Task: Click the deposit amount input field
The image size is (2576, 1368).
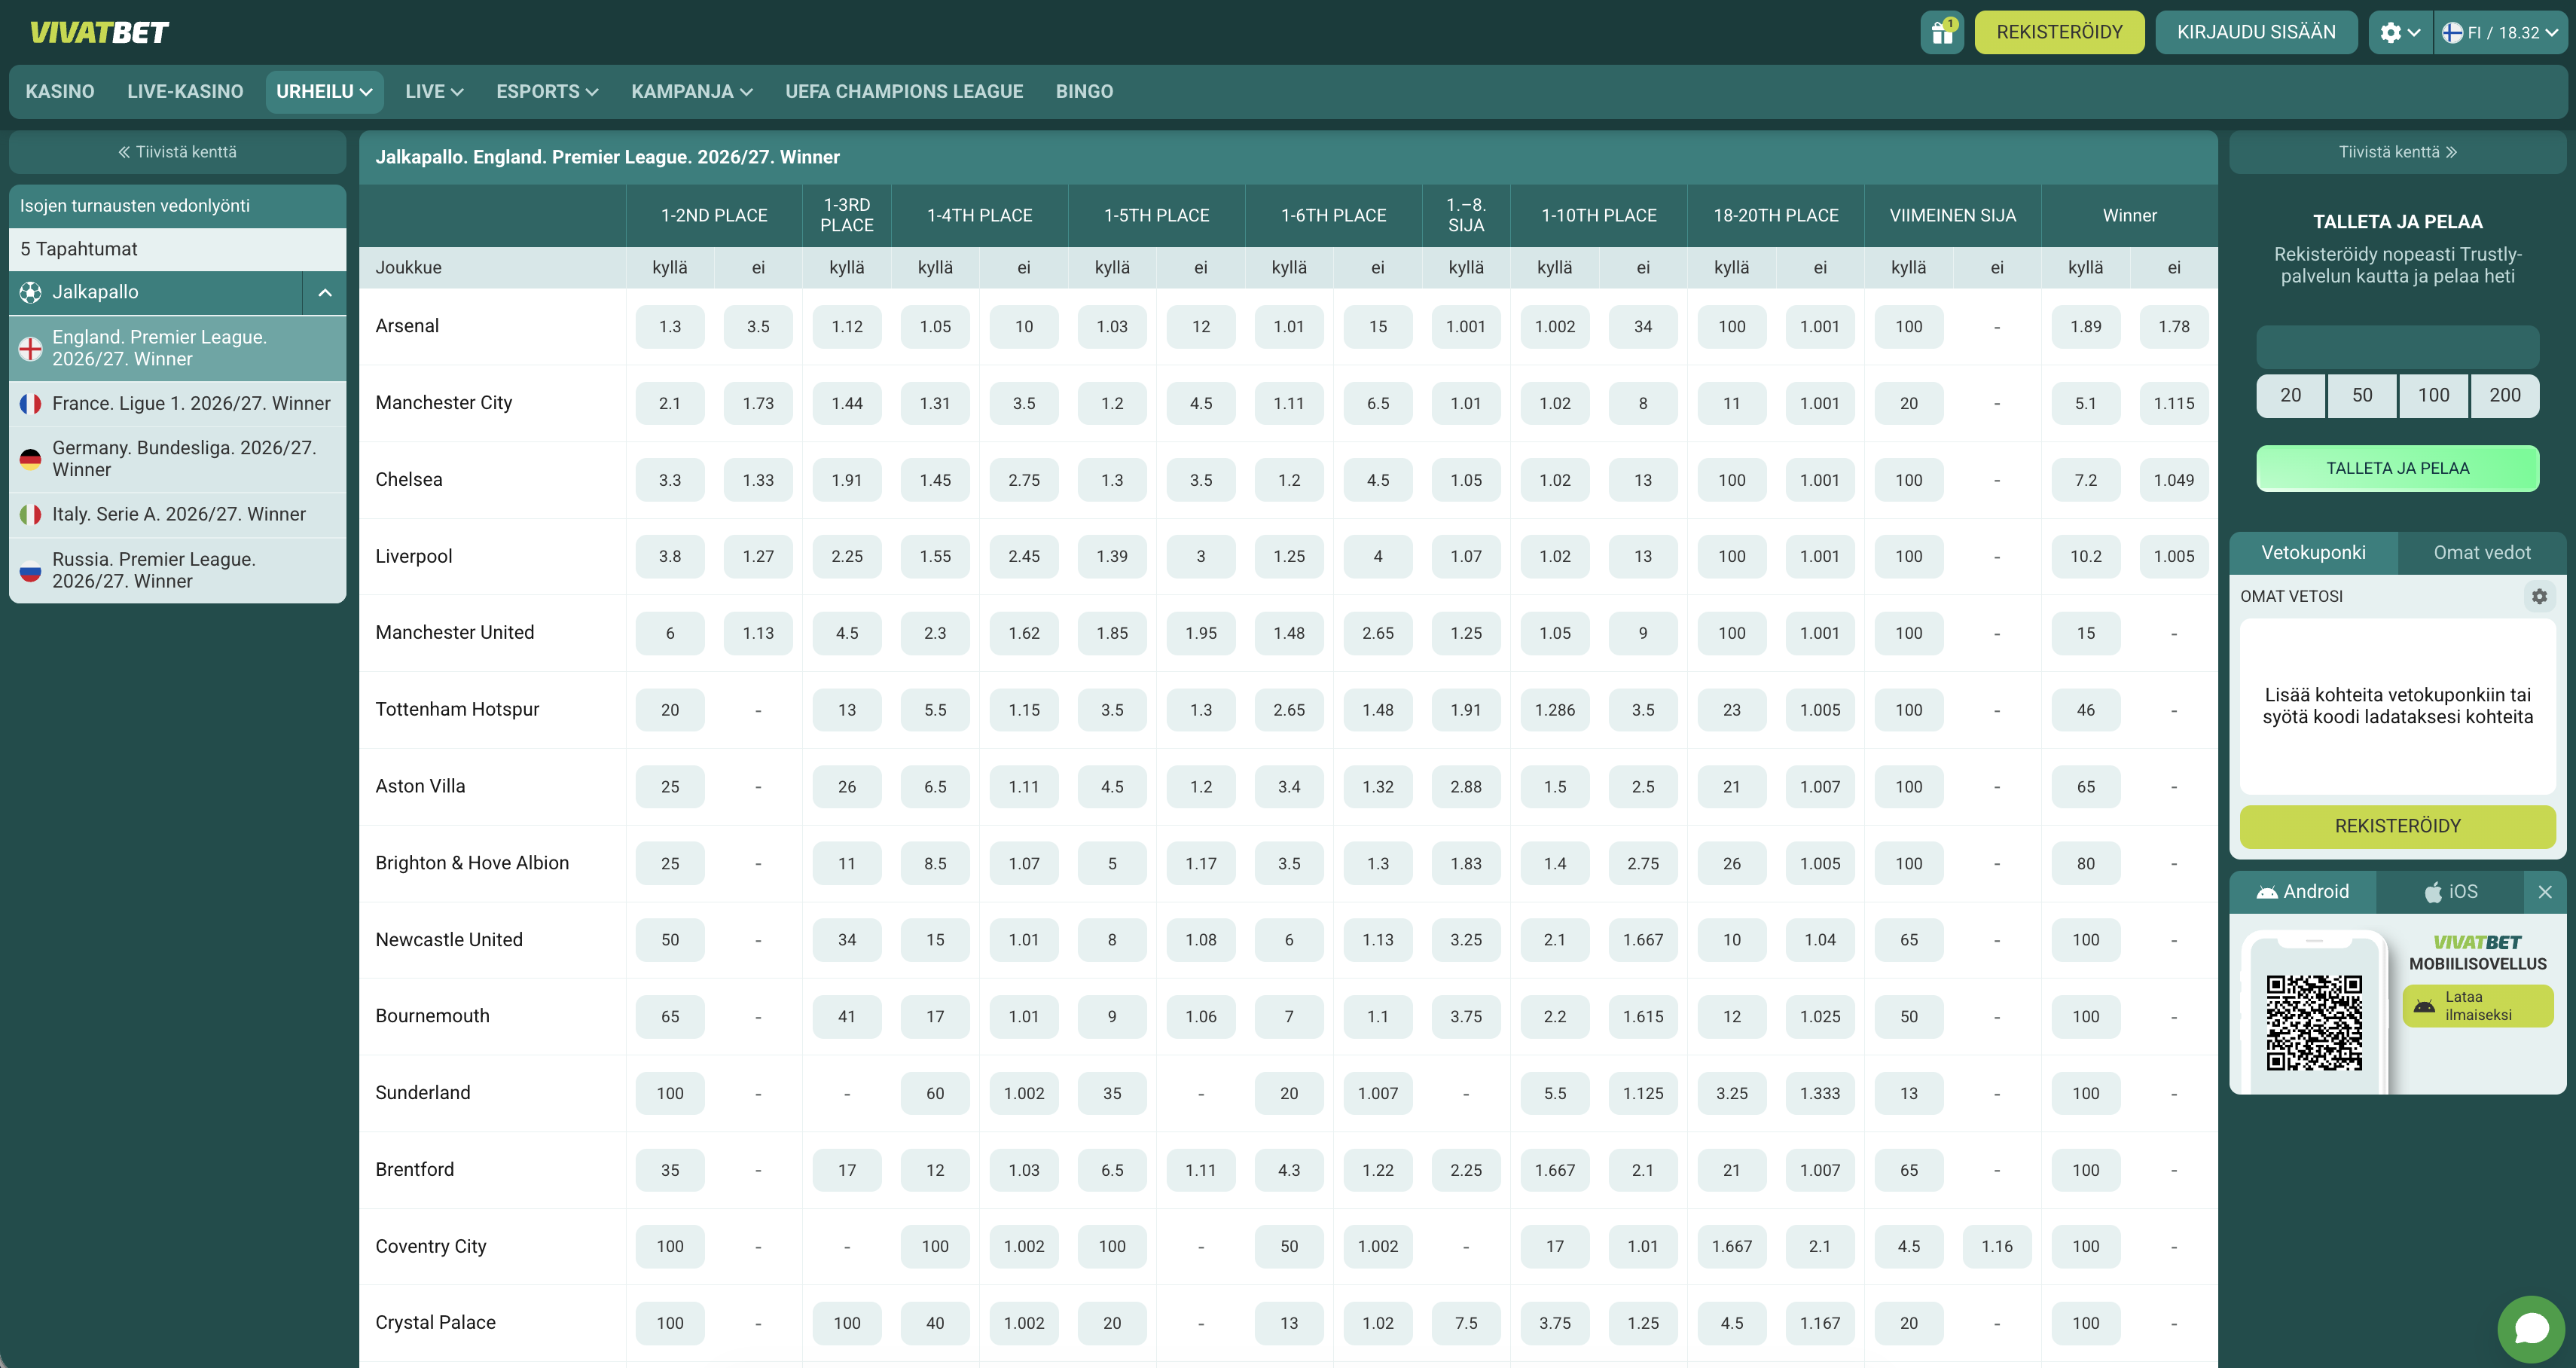Action: [2397, 347]
